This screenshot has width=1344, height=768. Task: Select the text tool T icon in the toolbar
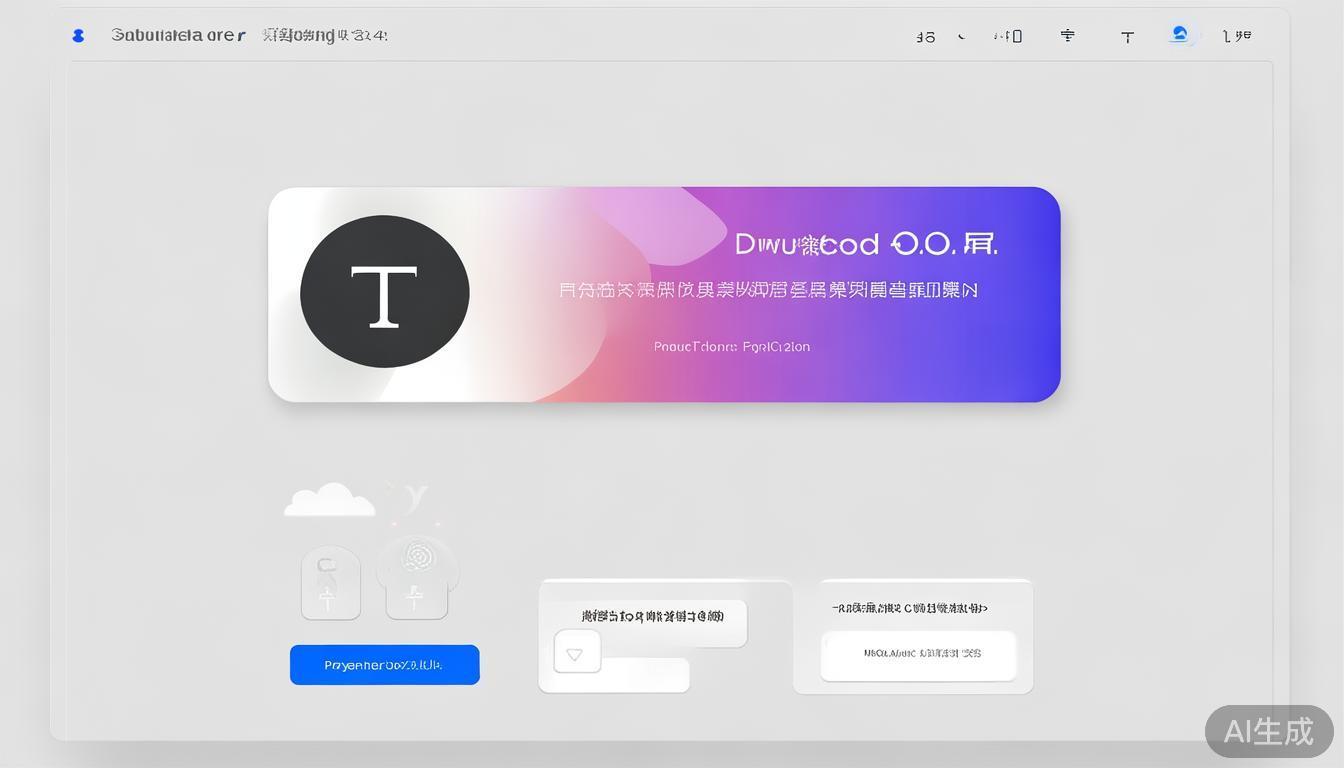pyautogui.click(x=1127, y=35)
